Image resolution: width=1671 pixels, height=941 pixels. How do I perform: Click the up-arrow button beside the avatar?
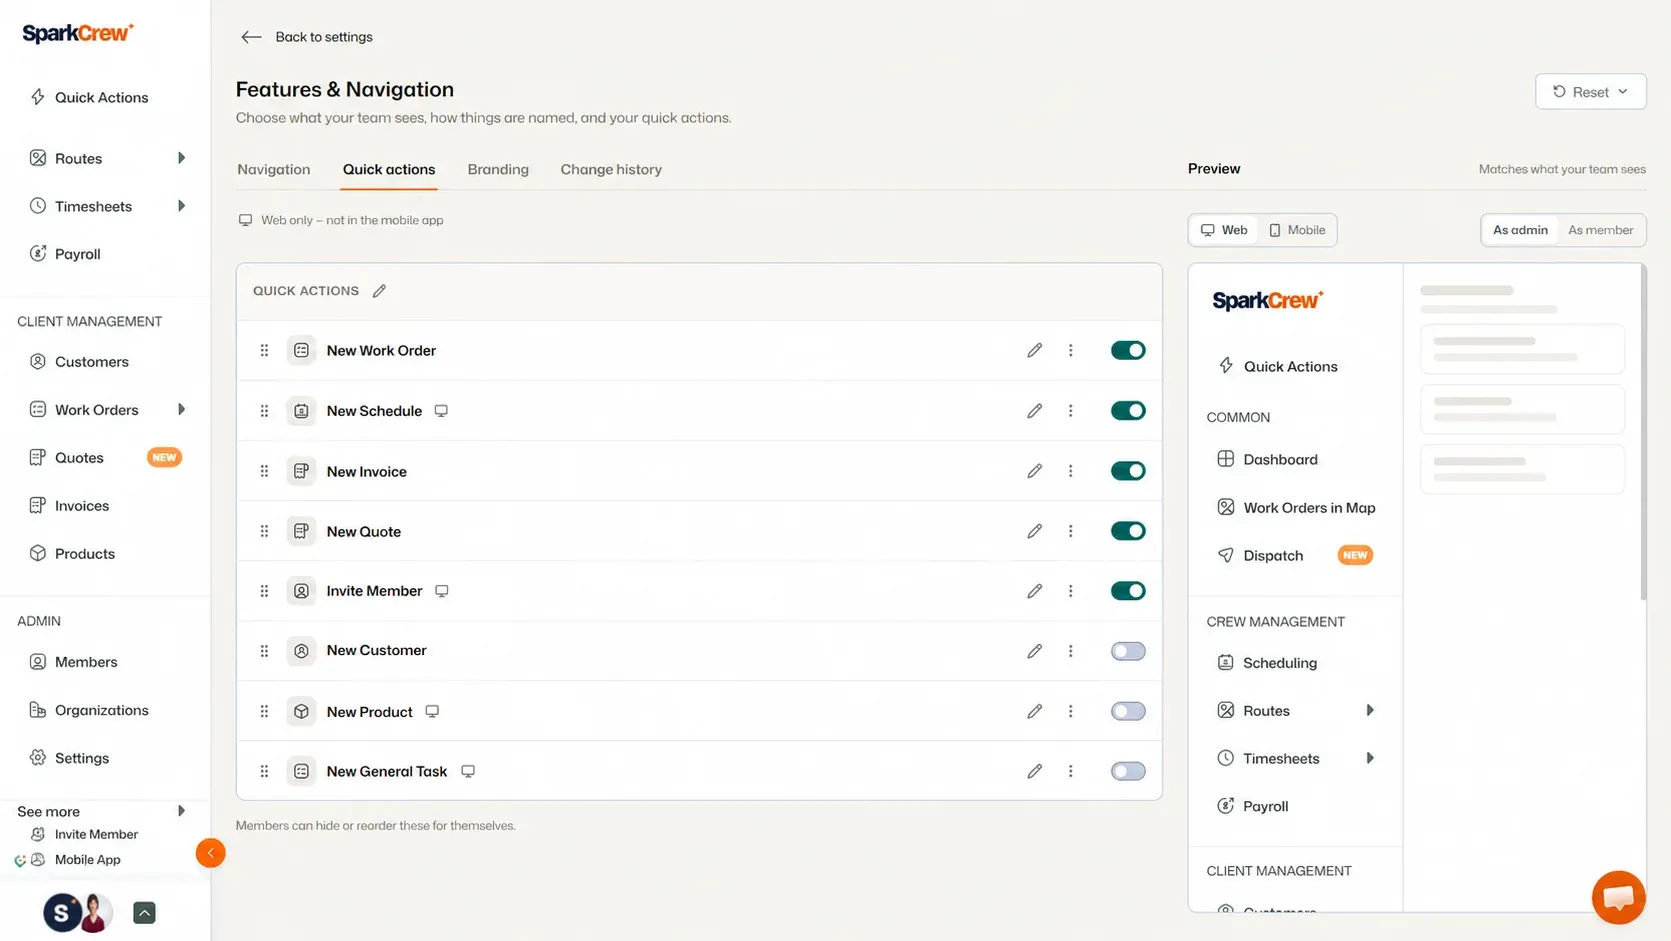click(x=144, y=912)
